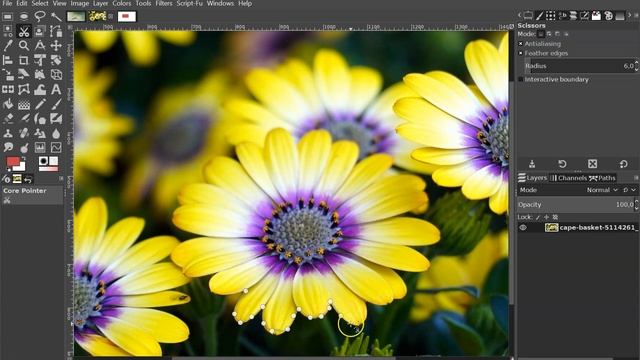Select the Pencil tool
The height and width of the screenshot is (360, 640).
click(40, 104)
